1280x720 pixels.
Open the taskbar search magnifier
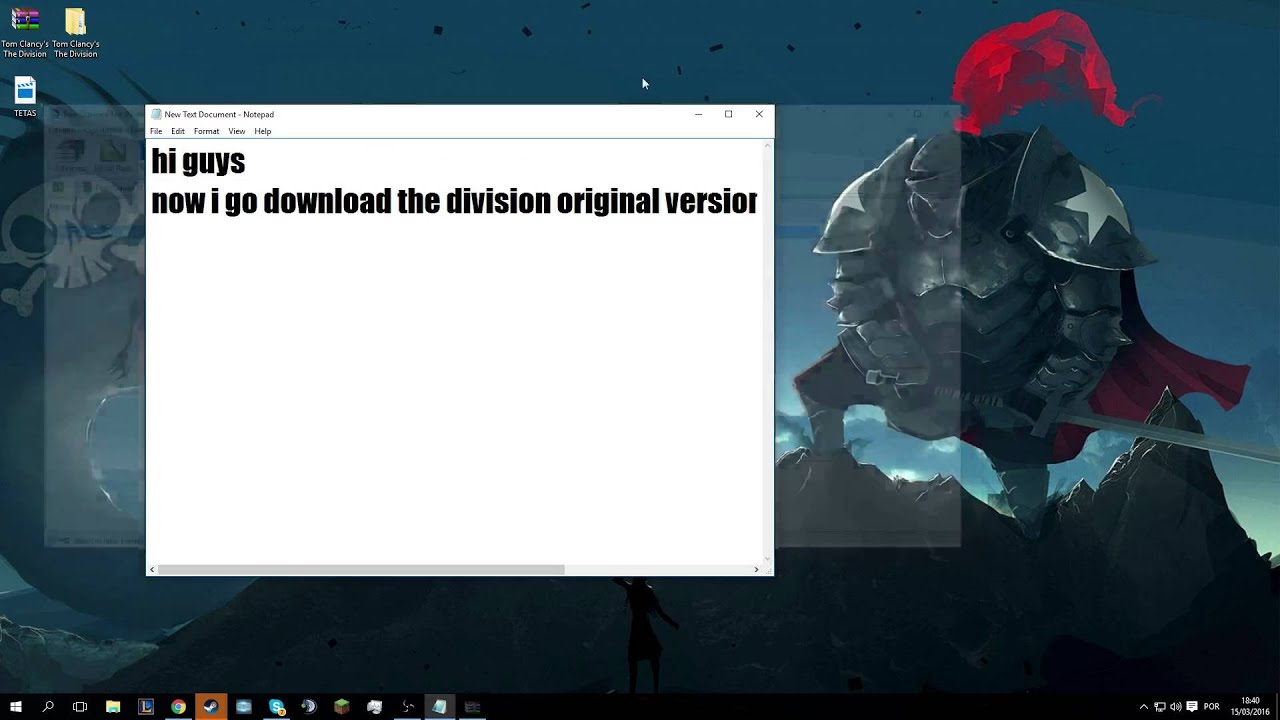(48, 706)
